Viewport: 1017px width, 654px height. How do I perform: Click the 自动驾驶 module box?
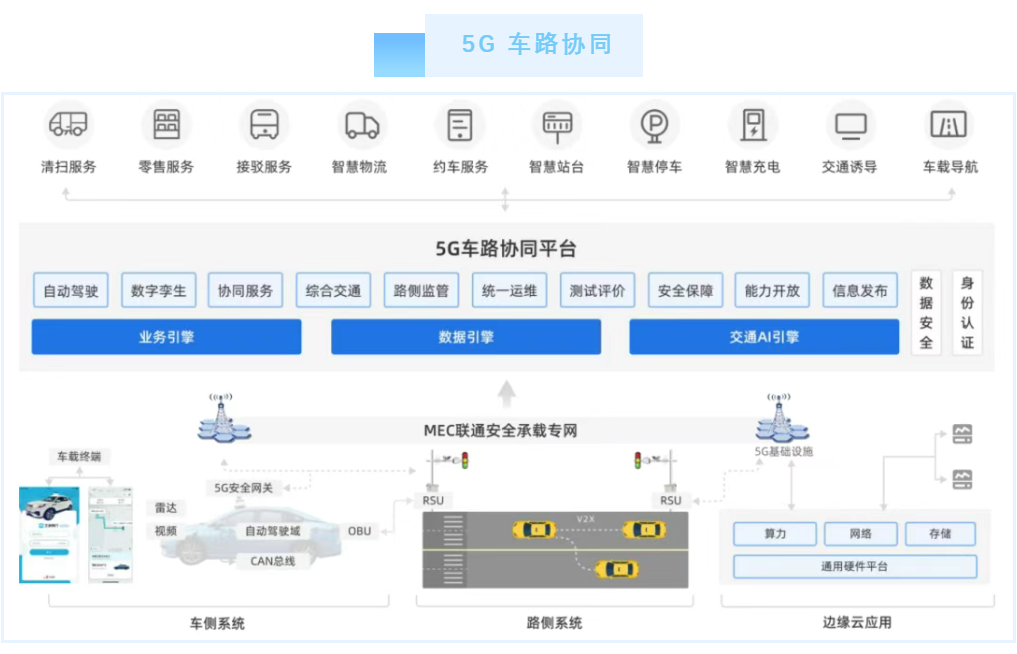[x=71, y=290]
